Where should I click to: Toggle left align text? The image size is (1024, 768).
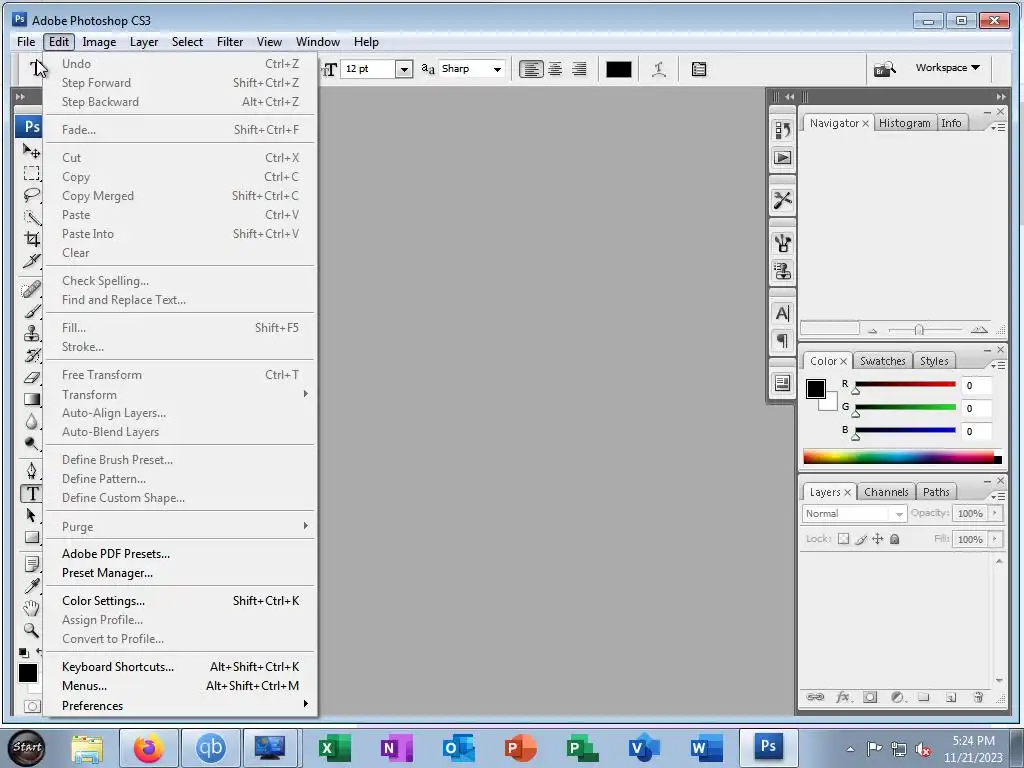click(531, 69)
